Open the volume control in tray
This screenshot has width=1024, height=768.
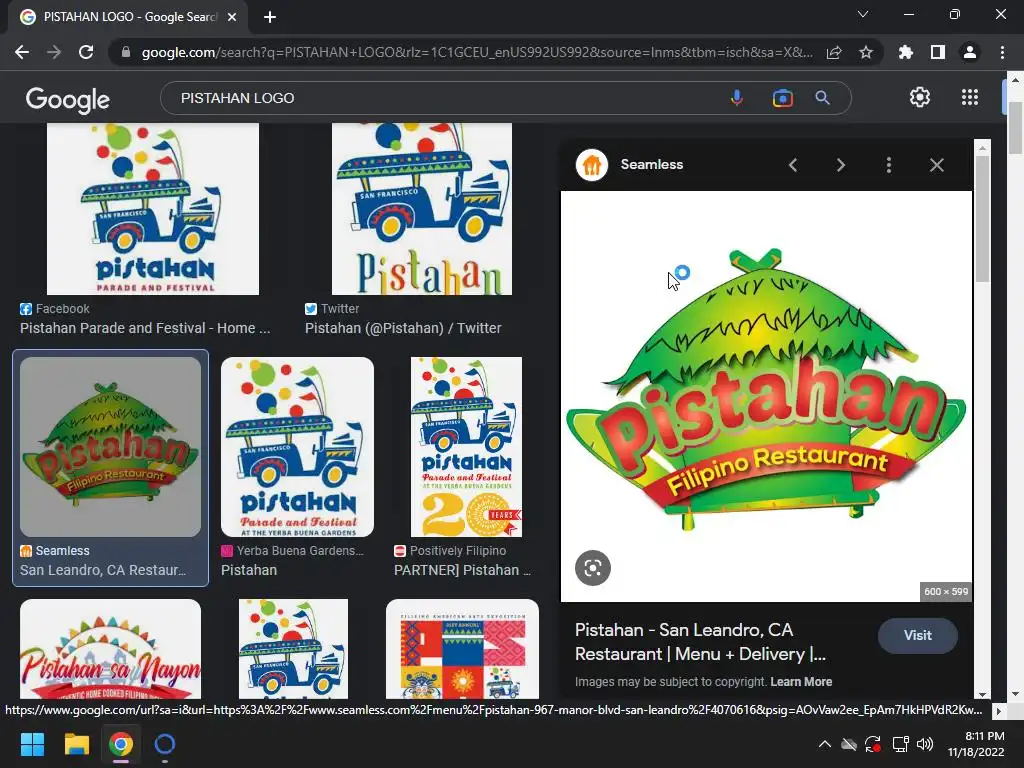coord(925,744)
